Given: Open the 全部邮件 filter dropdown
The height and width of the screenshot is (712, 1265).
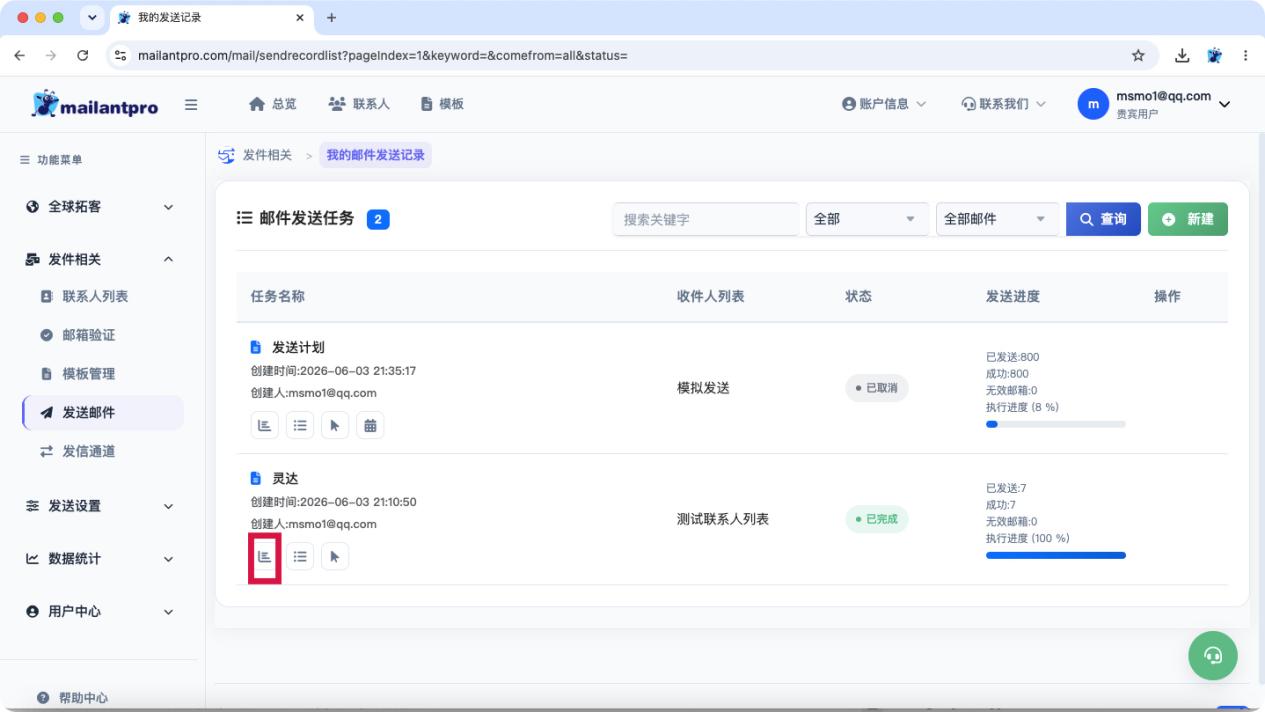Looking at the screenshot, I should click(x=997, y=219).
